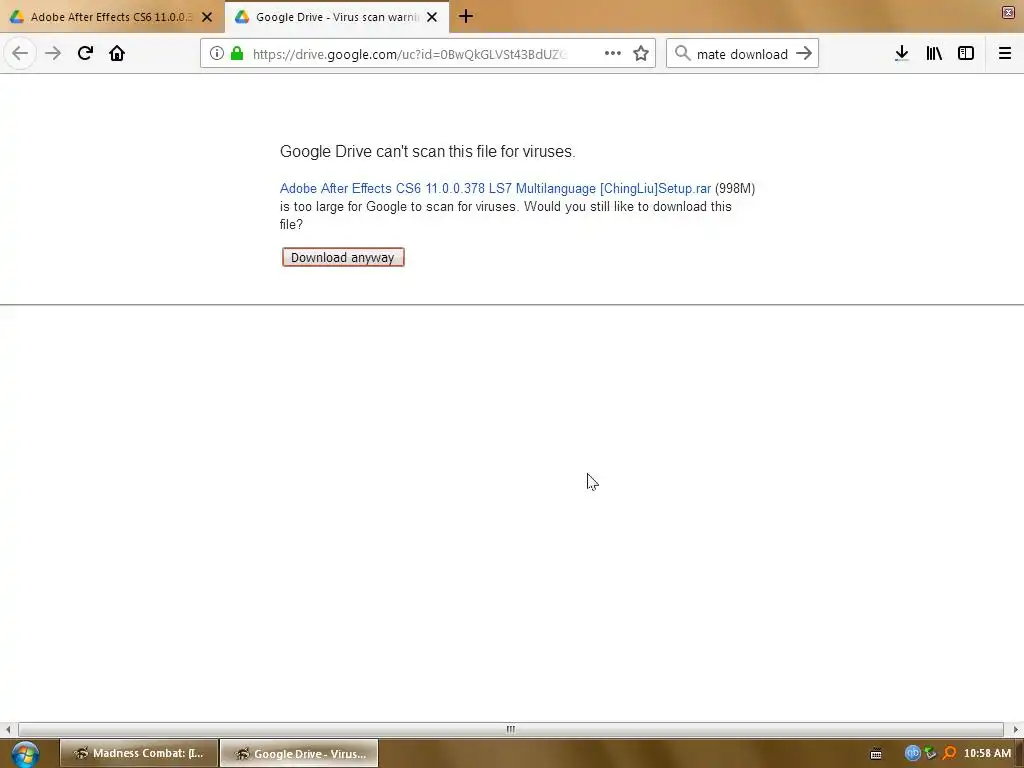Switch to Adobe After Effects CS6 tab

(x=112, y=17)
